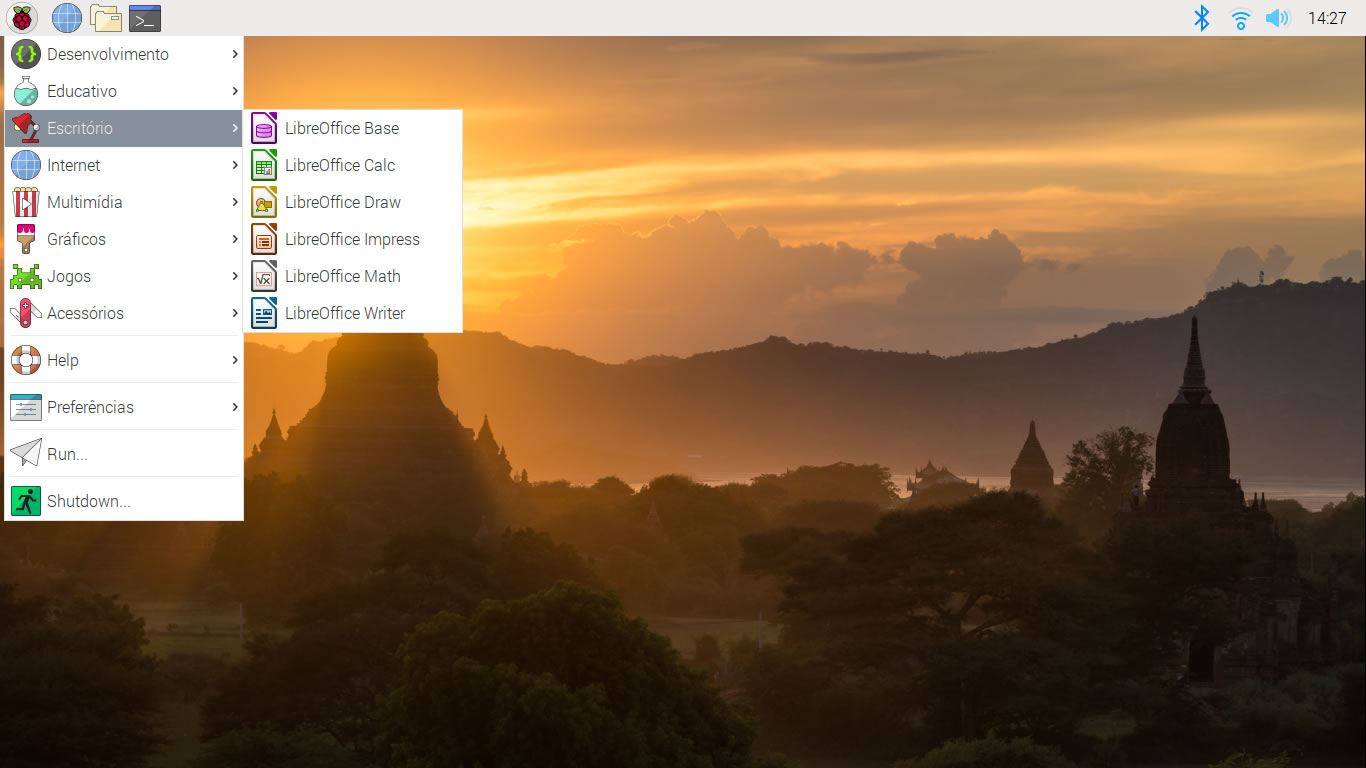Launch LibreOffice Impress from submenu text
1366x768 pixels.
tap(352, 239)
